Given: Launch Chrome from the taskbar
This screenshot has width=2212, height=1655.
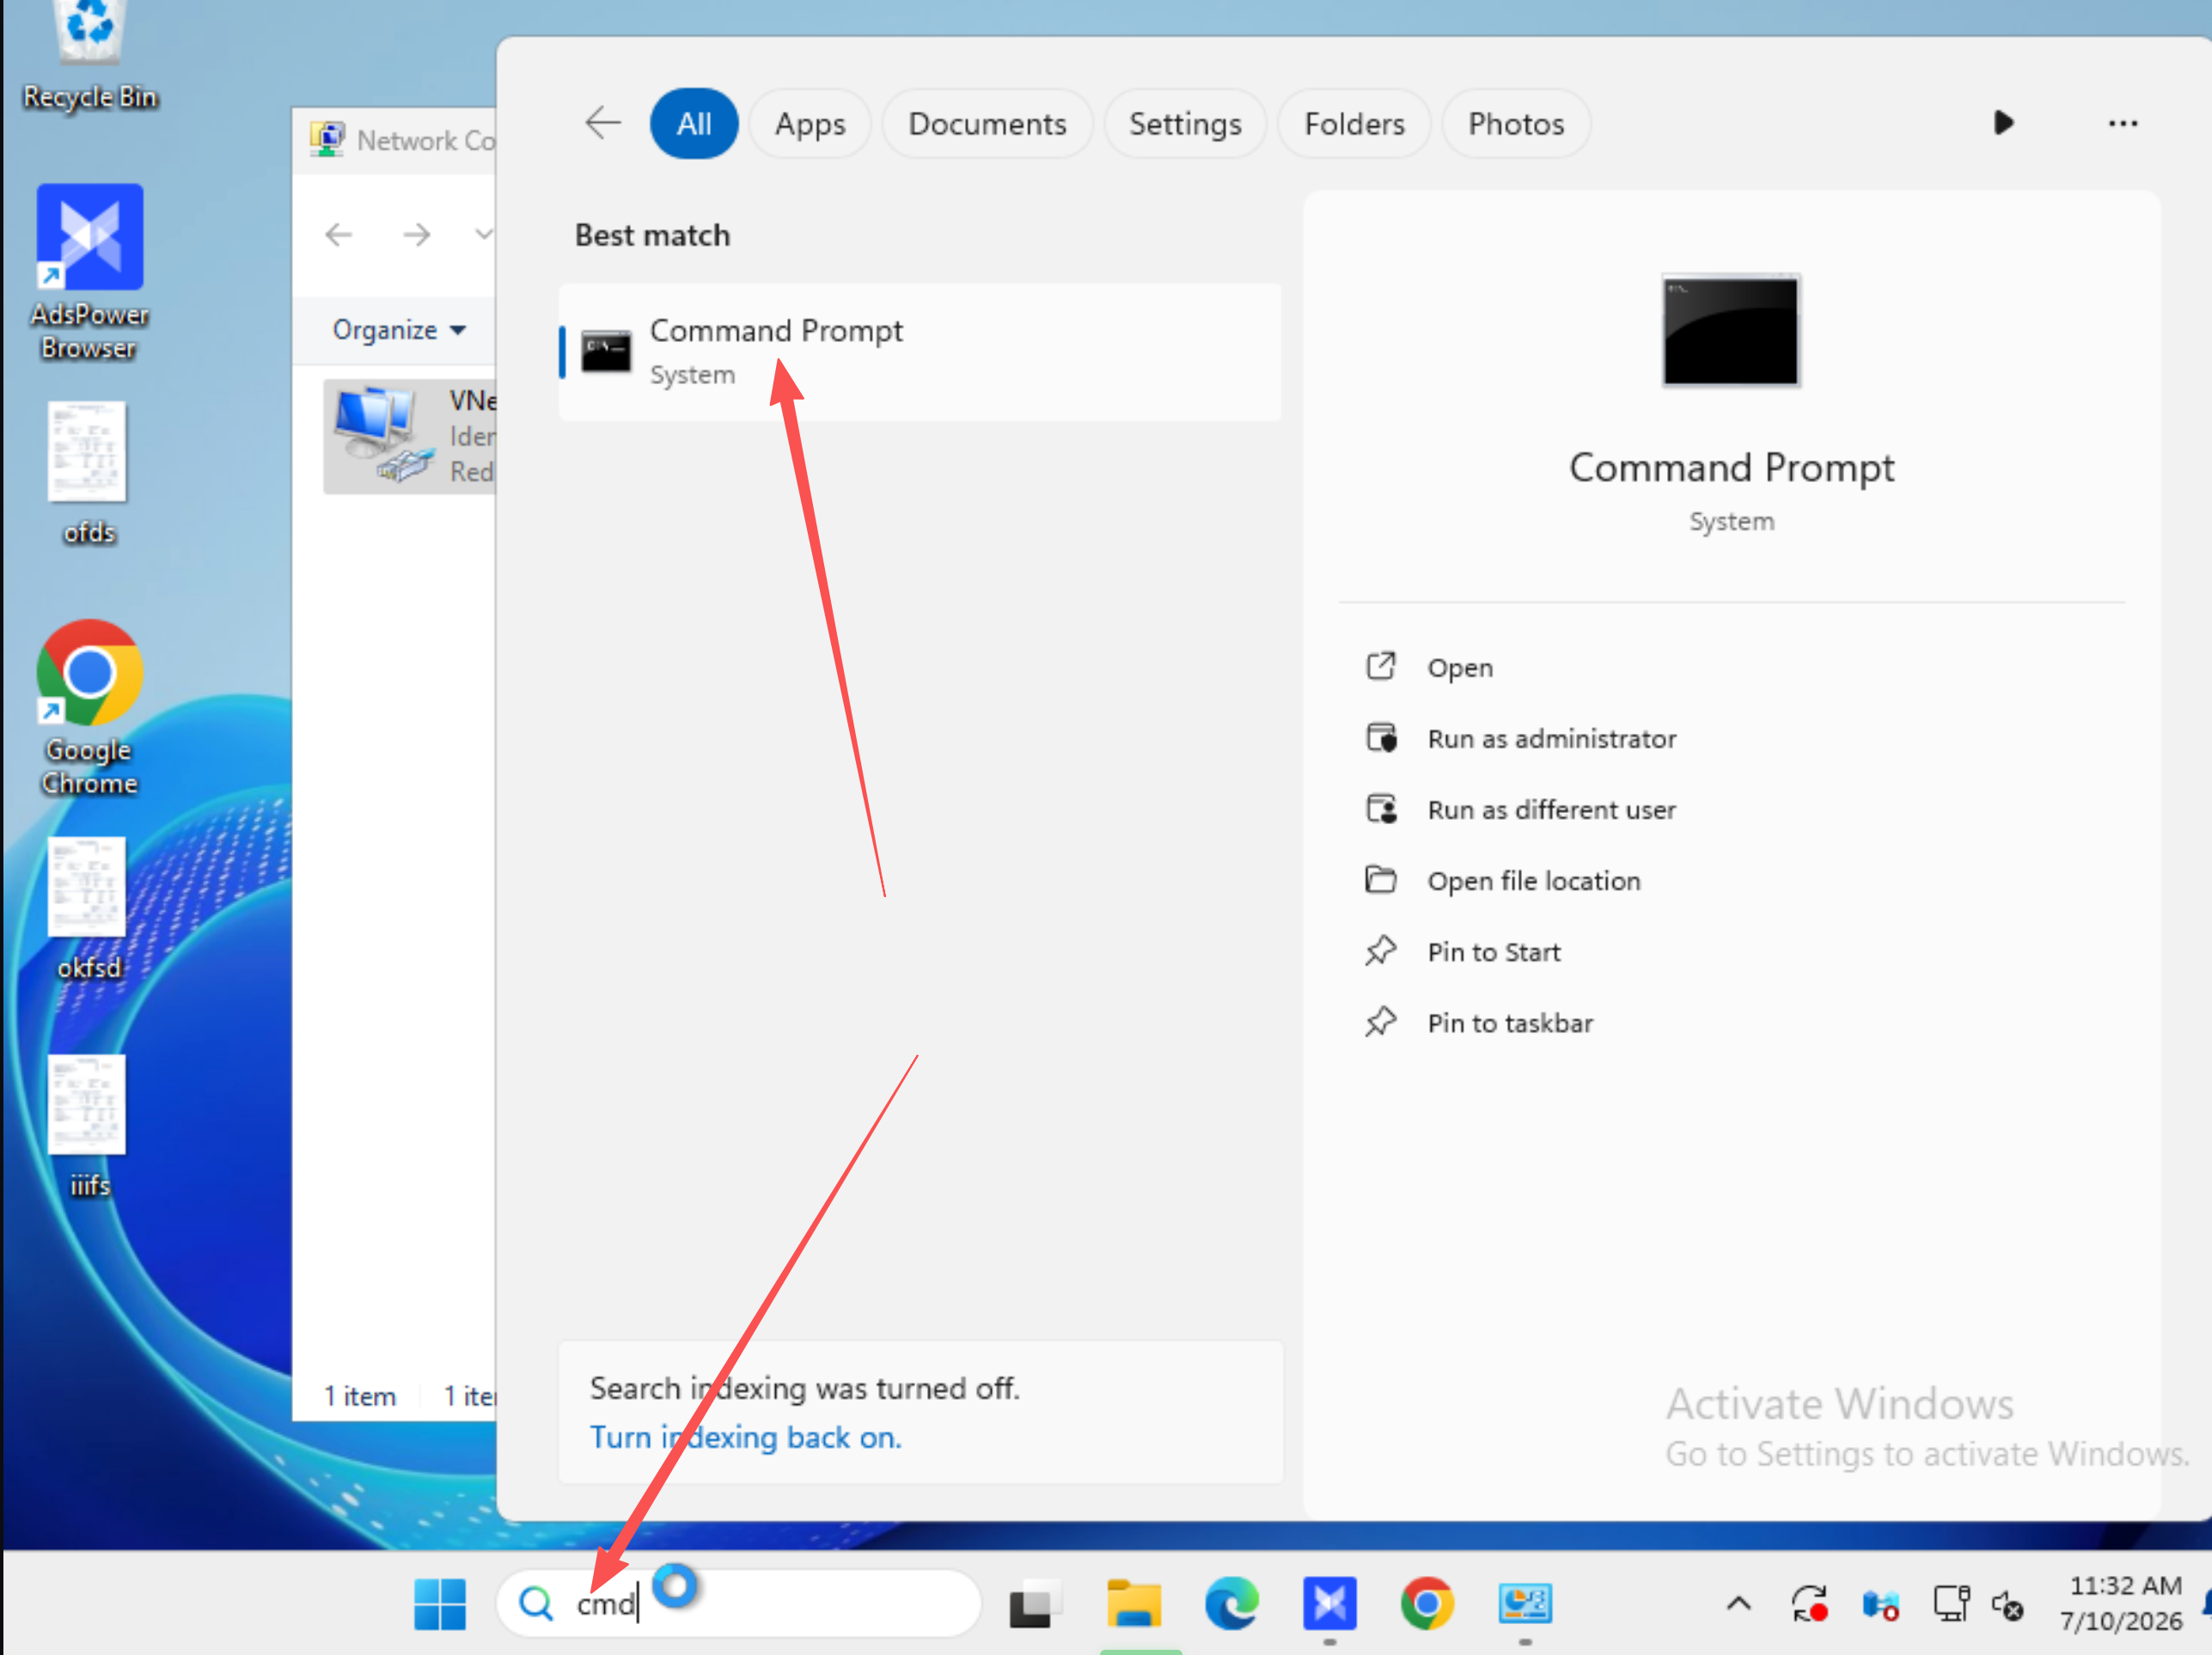Looking at the screenshot, I should pyautogui.click(x=1427, y=1604).
